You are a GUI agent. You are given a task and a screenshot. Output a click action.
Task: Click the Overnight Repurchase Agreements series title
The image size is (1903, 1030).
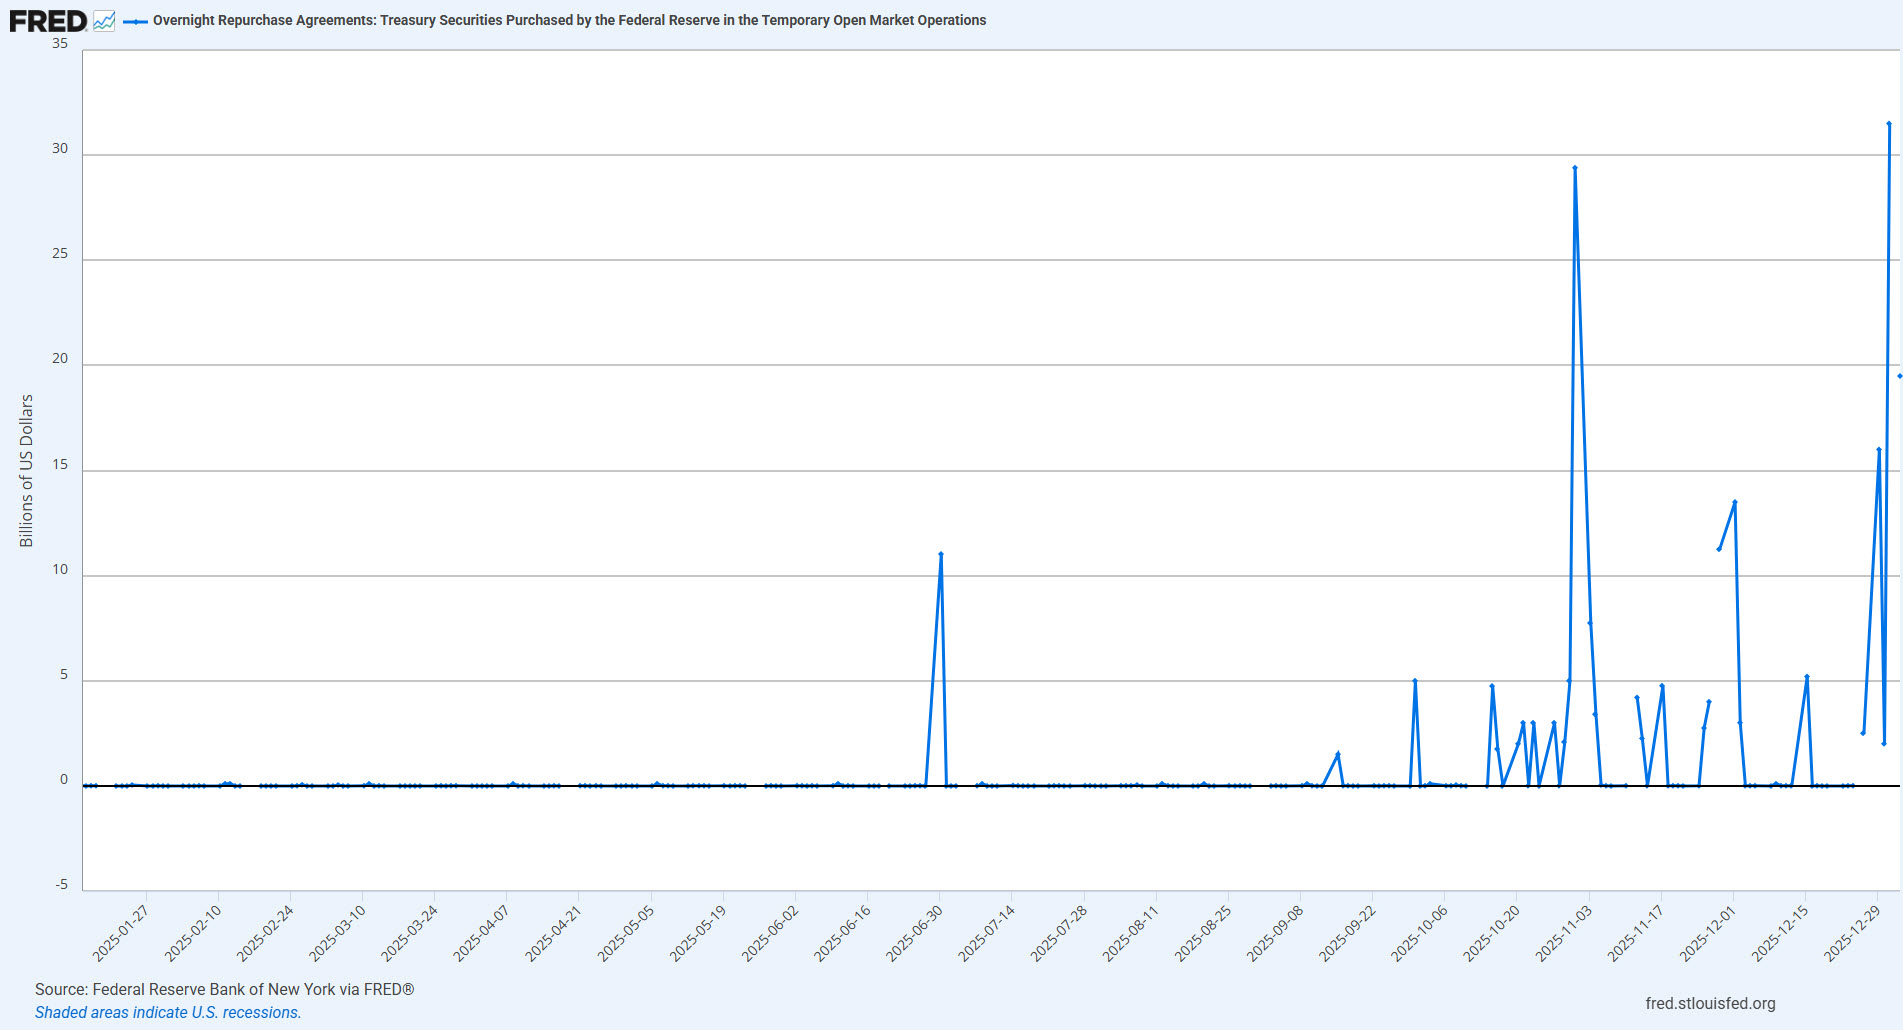[569, 20]
